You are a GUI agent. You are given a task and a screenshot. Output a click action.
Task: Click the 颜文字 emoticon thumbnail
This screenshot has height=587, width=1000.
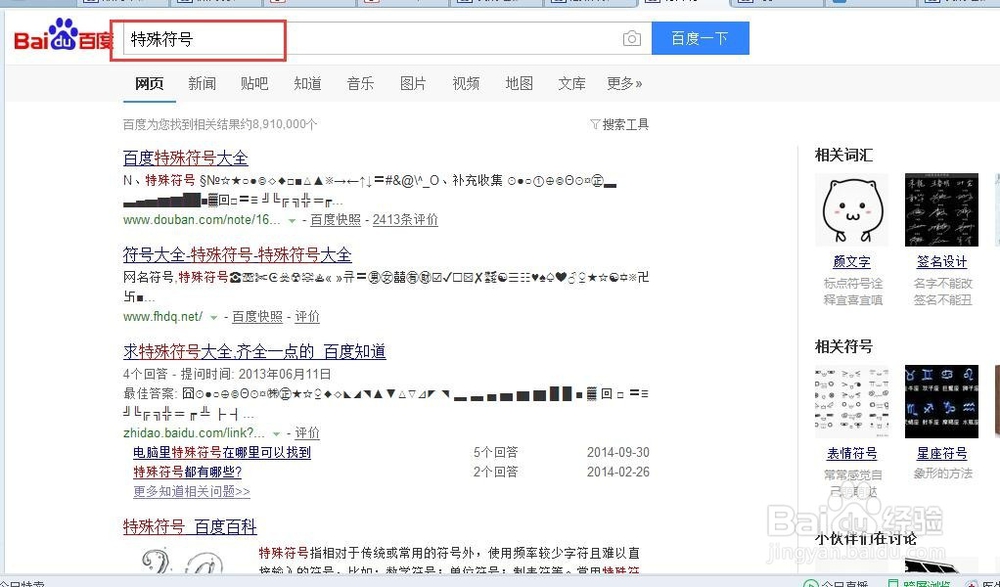coord(851,209)
